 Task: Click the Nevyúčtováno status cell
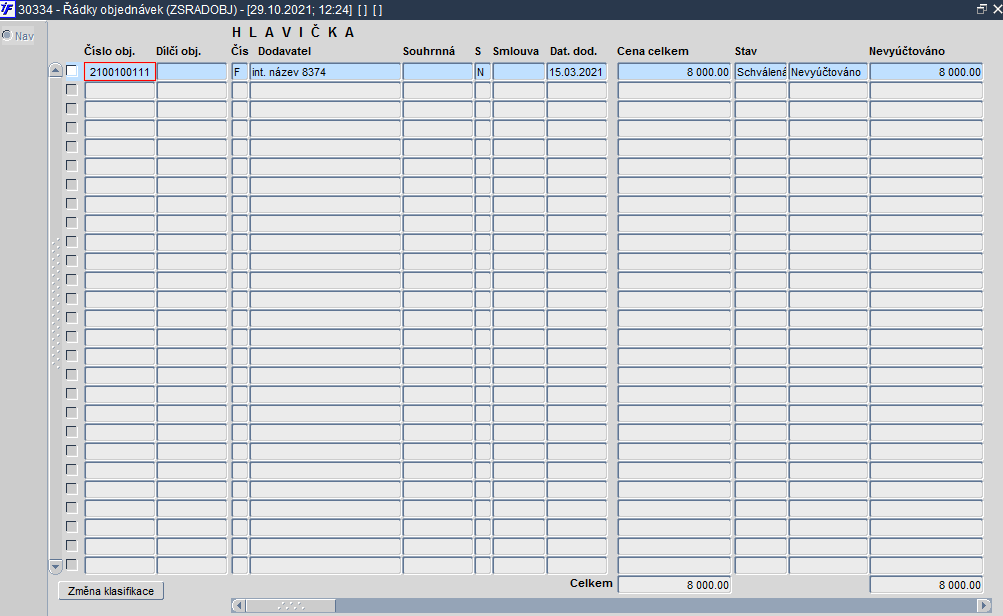click(x=828, y=72)
